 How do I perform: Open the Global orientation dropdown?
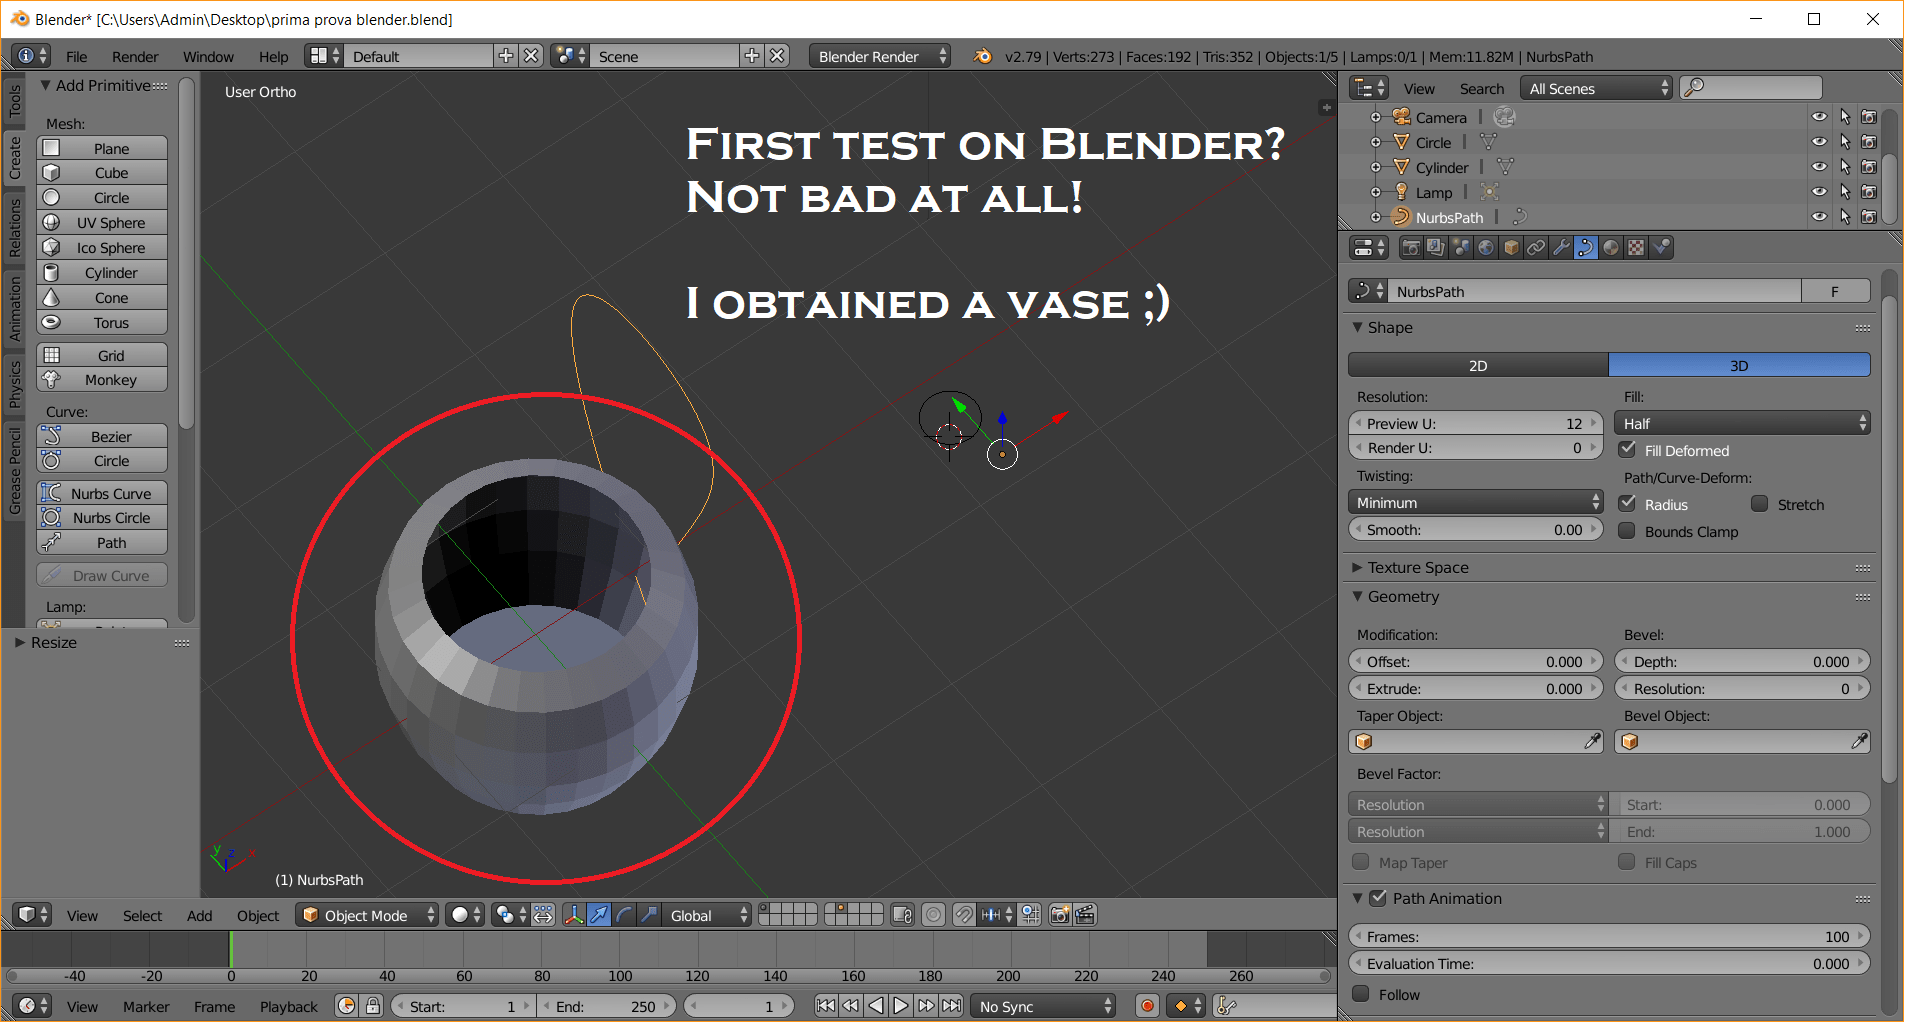pos(706,915)
